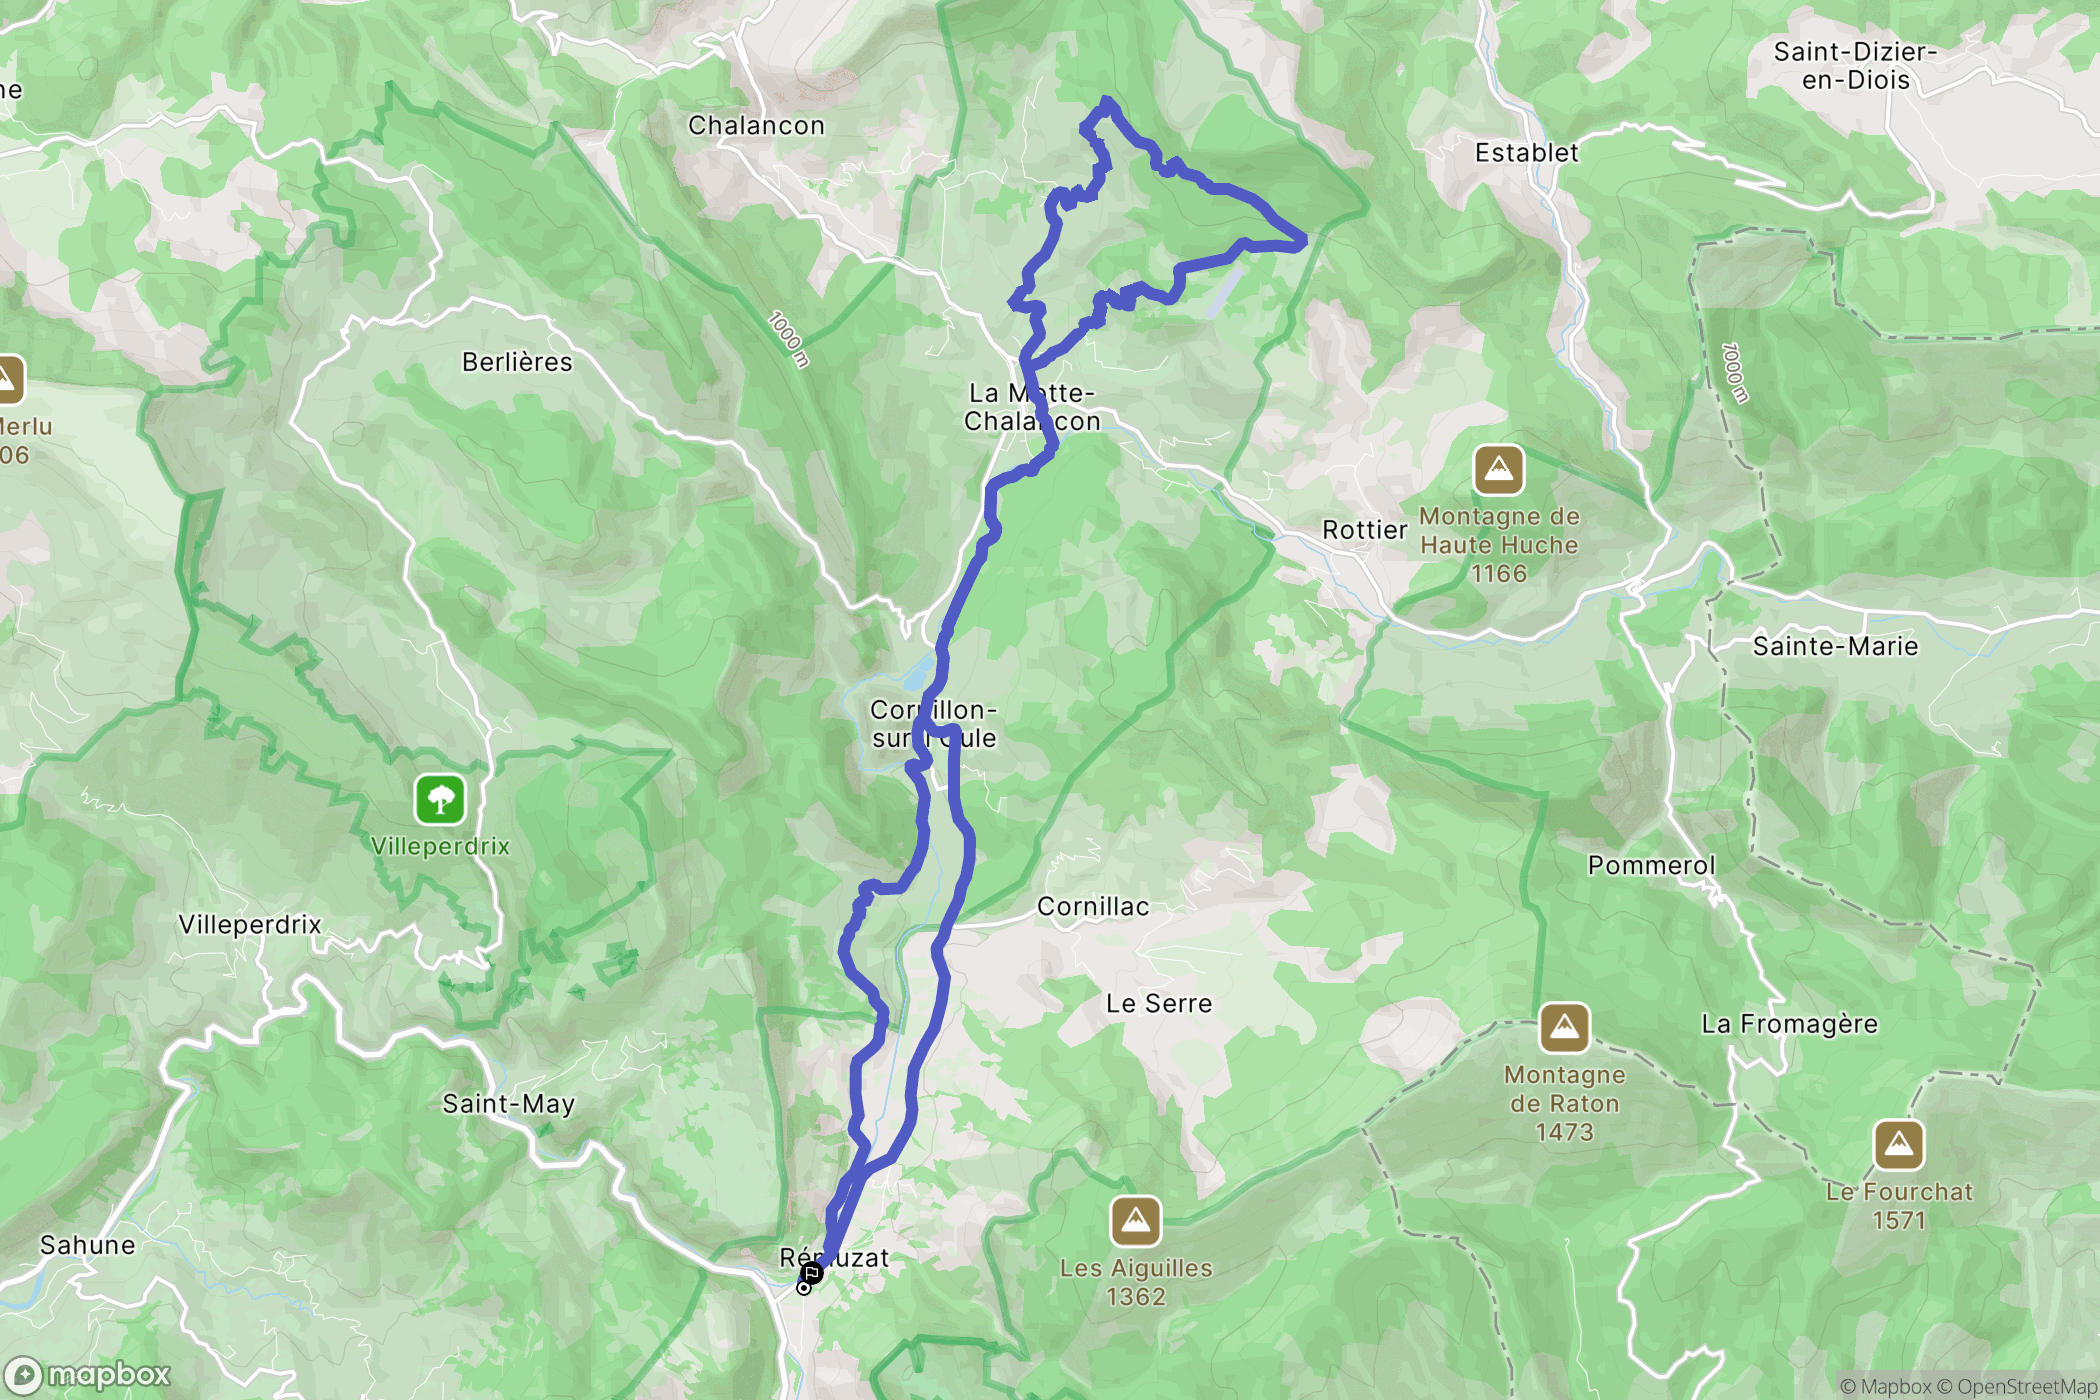The height and width of the screenshot is (1400, 2100).
Task: Click the Les Aiguilles peak icon
Action: pyautogui.click(x=1135, y=1221)
